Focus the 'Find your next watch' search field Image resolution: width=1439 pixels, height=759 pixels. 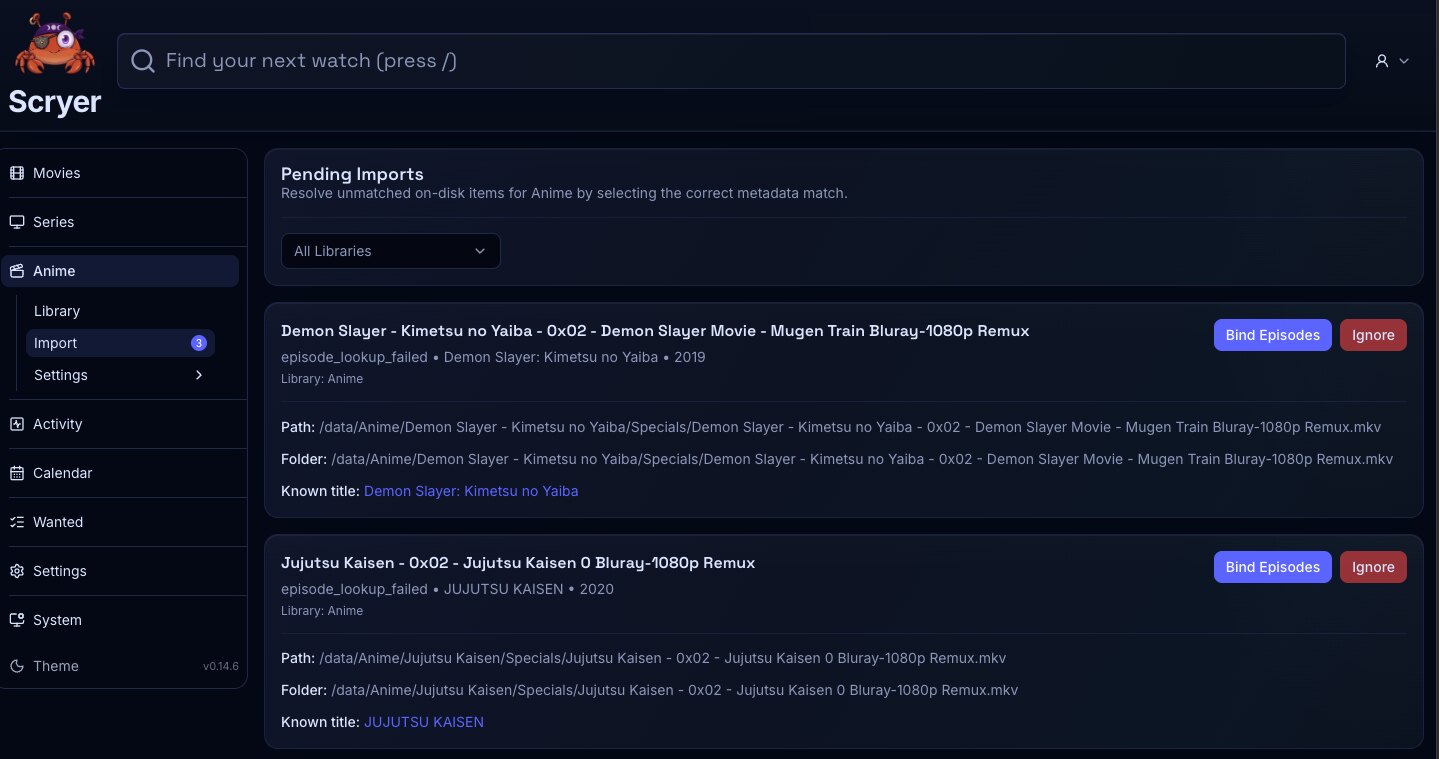[731, 61]
